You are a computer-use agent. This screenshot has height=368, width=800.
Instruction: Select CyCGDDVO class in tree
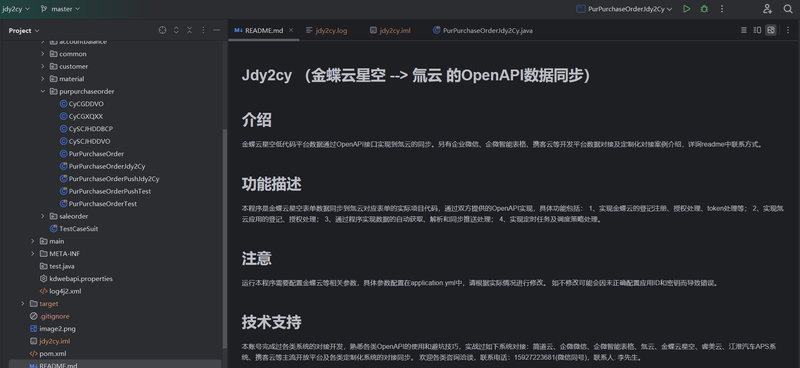(86, 104)
